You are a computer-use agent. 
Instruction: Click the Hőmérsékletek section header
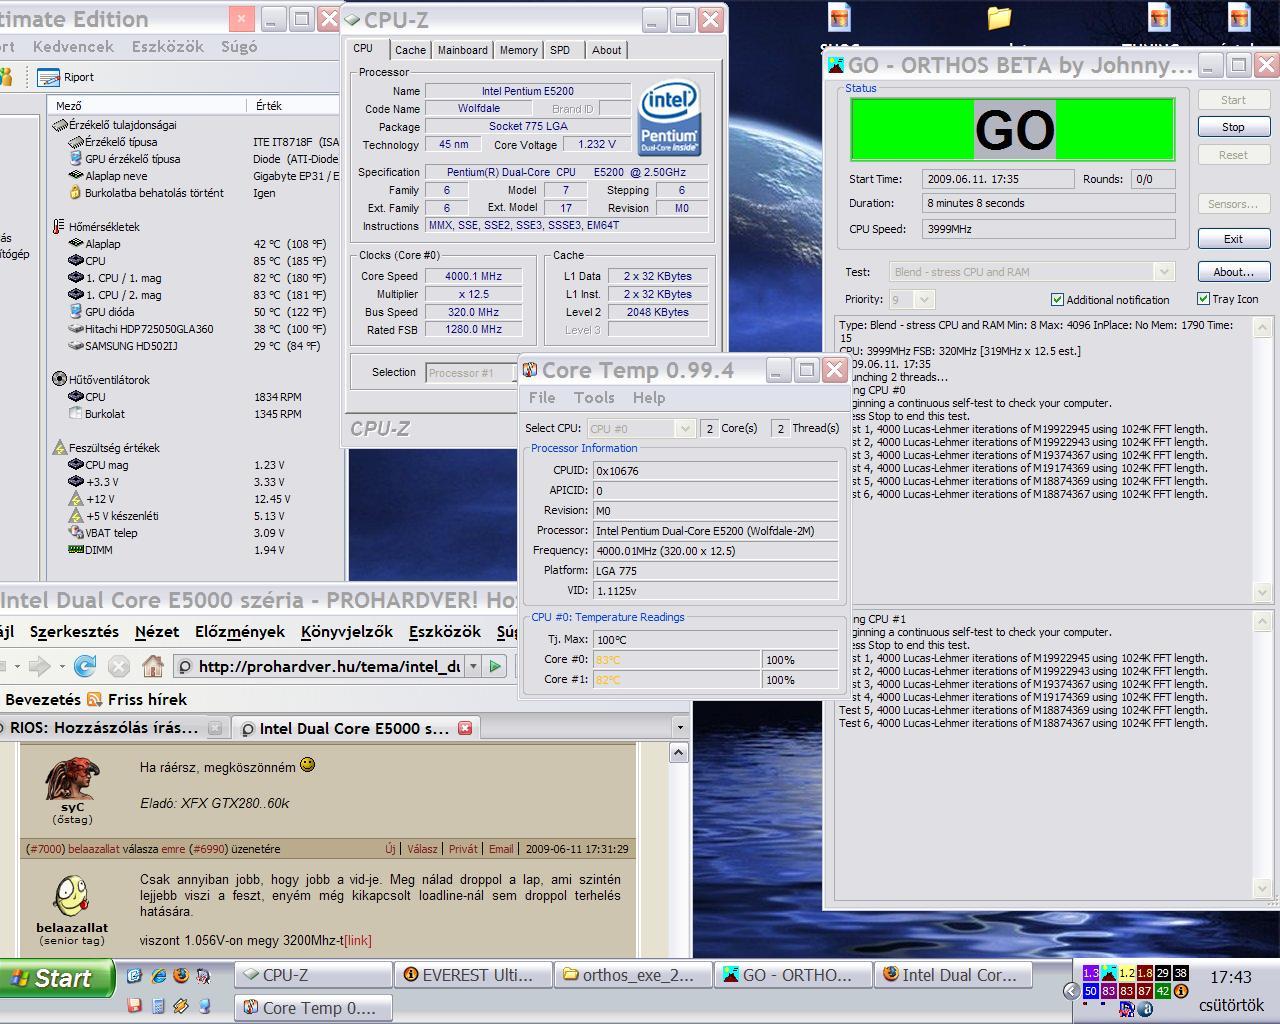click(96, 227)
